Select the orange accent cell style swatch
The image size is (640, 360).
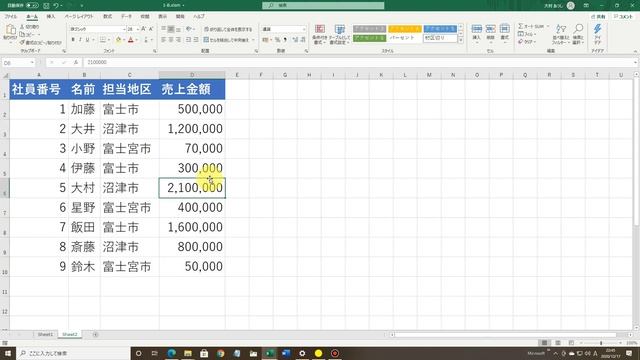point(405,29)
